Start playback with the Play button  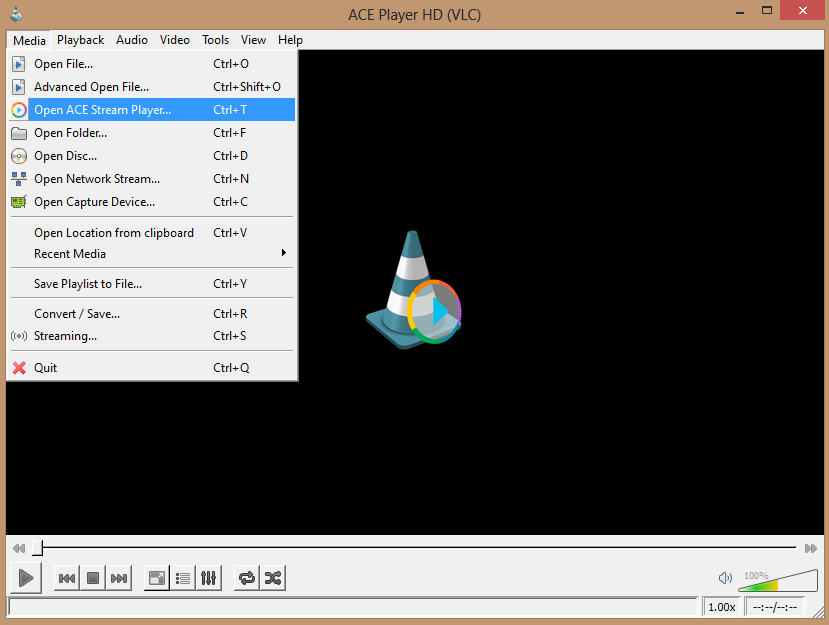25,578
